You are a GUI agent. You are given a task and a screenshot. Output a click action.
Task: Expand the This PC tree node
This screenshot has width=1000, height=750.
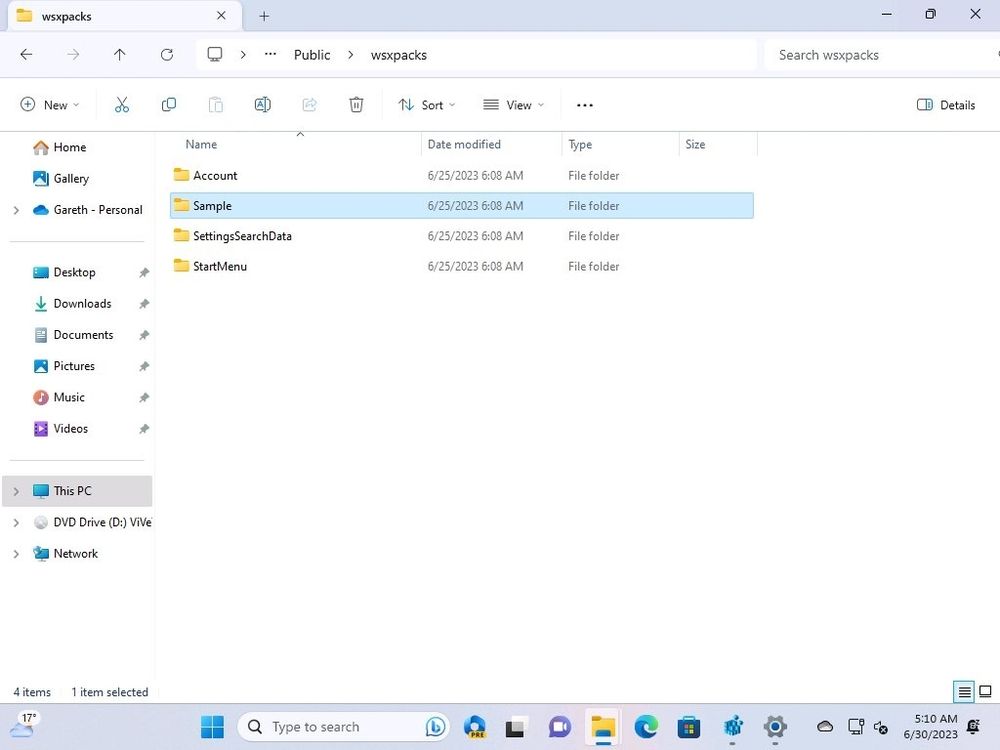[x=16, y=492]
